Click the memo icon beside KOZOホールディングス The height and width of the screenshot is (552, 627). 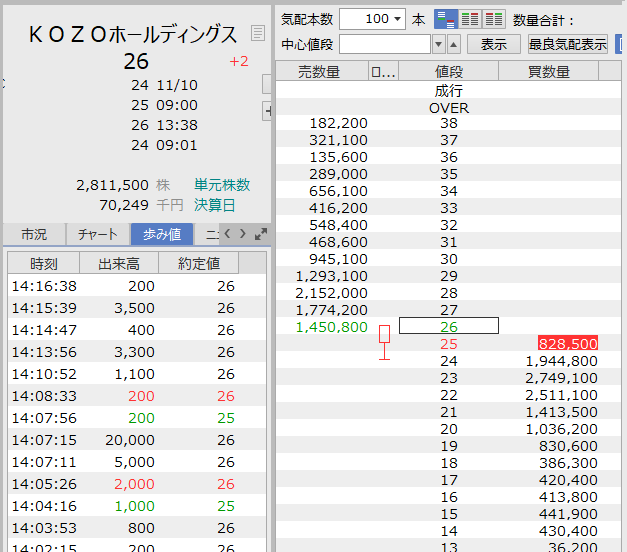tap(258, 34)
